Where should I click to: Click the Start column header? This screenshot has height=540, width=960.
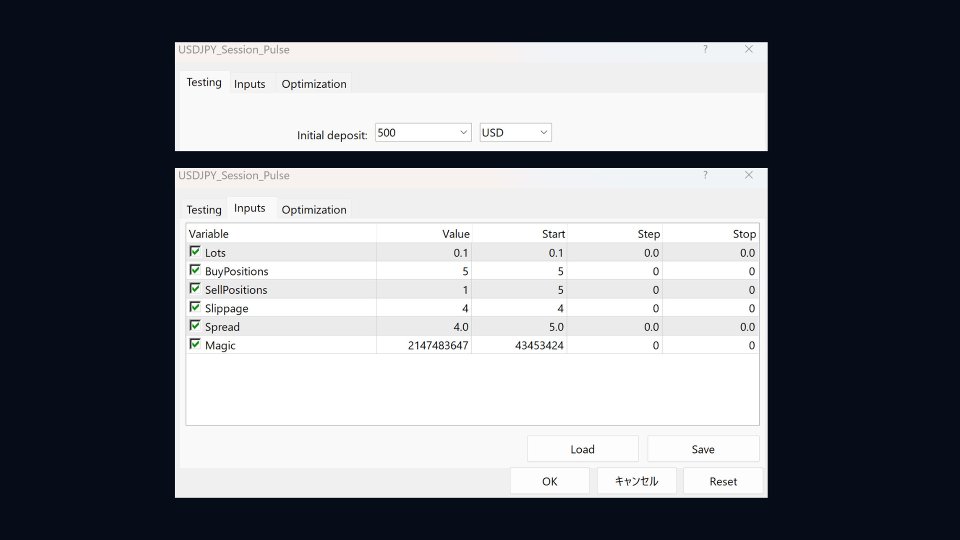(519, 234)
